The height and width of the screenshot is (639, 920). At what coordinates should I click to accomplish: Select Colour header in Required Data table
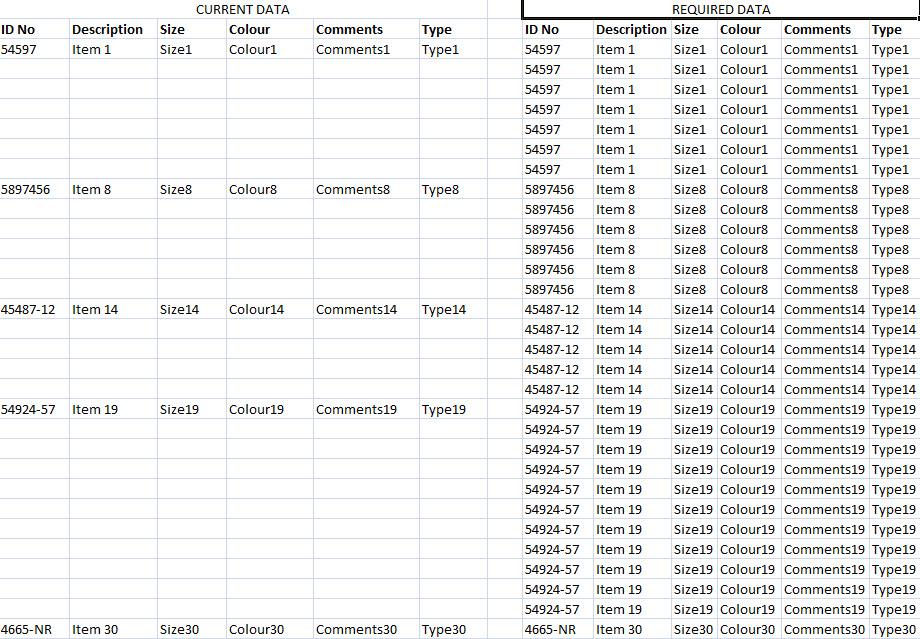pos(740,29)
